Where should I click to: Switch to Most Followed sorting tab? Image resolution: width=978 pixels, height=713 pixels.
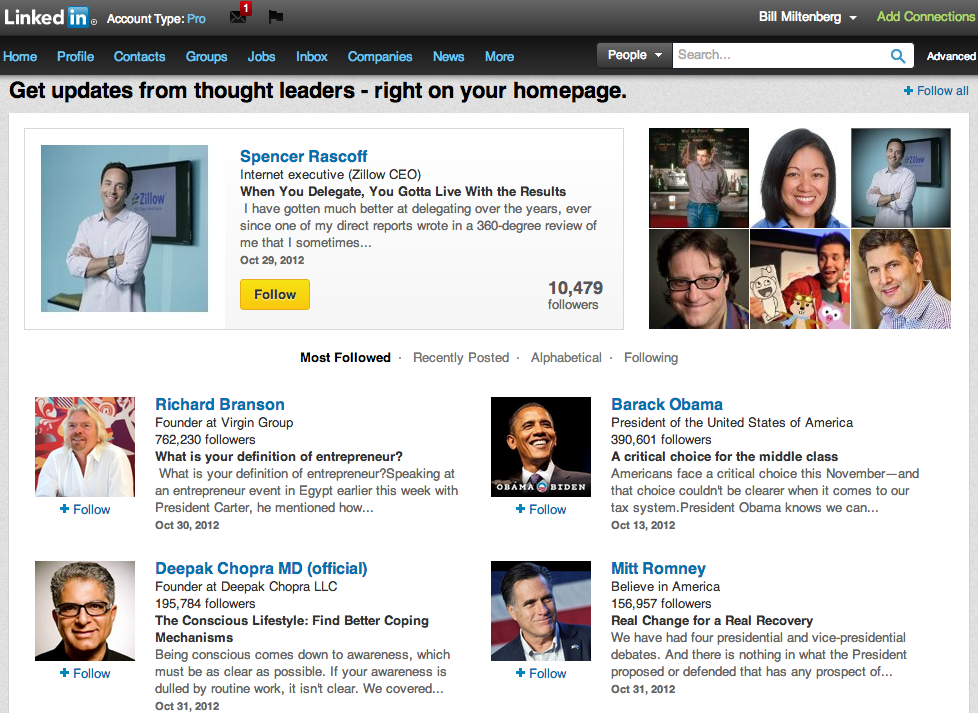click(x=346, y=357)
